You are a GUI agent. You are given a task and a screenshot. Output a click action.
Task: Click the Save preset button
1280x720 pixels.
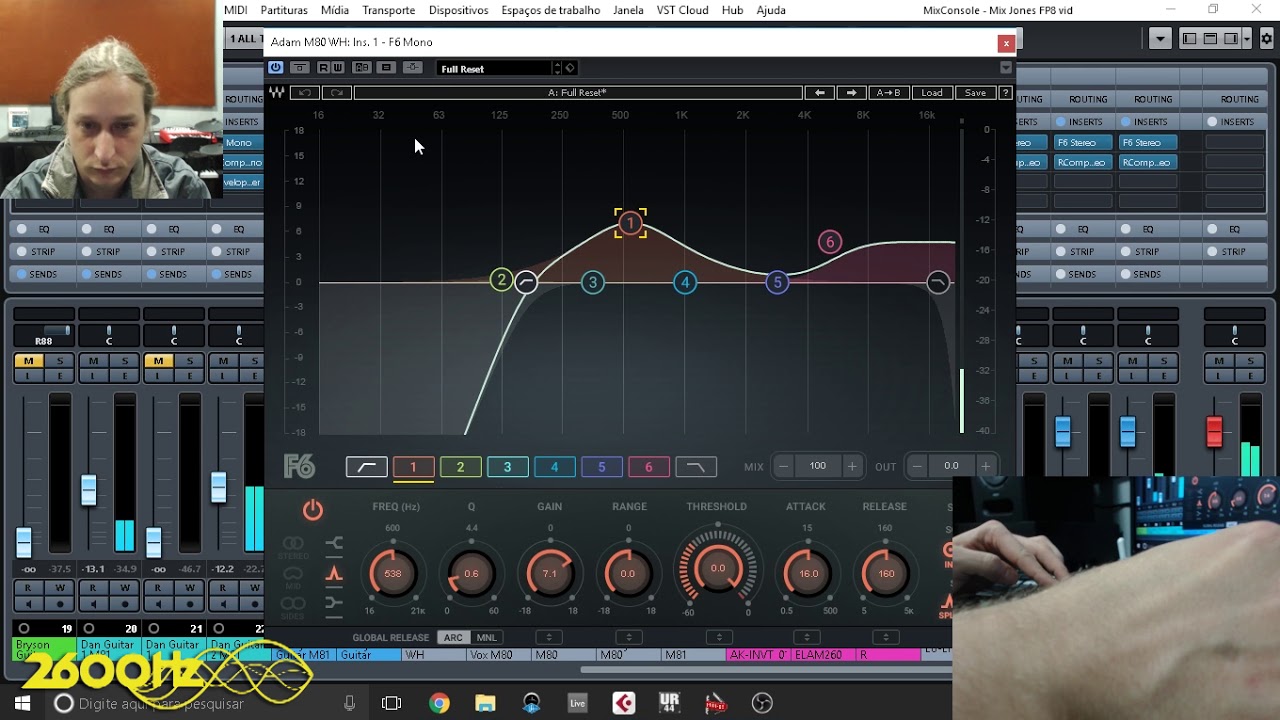tap(975, 93)
